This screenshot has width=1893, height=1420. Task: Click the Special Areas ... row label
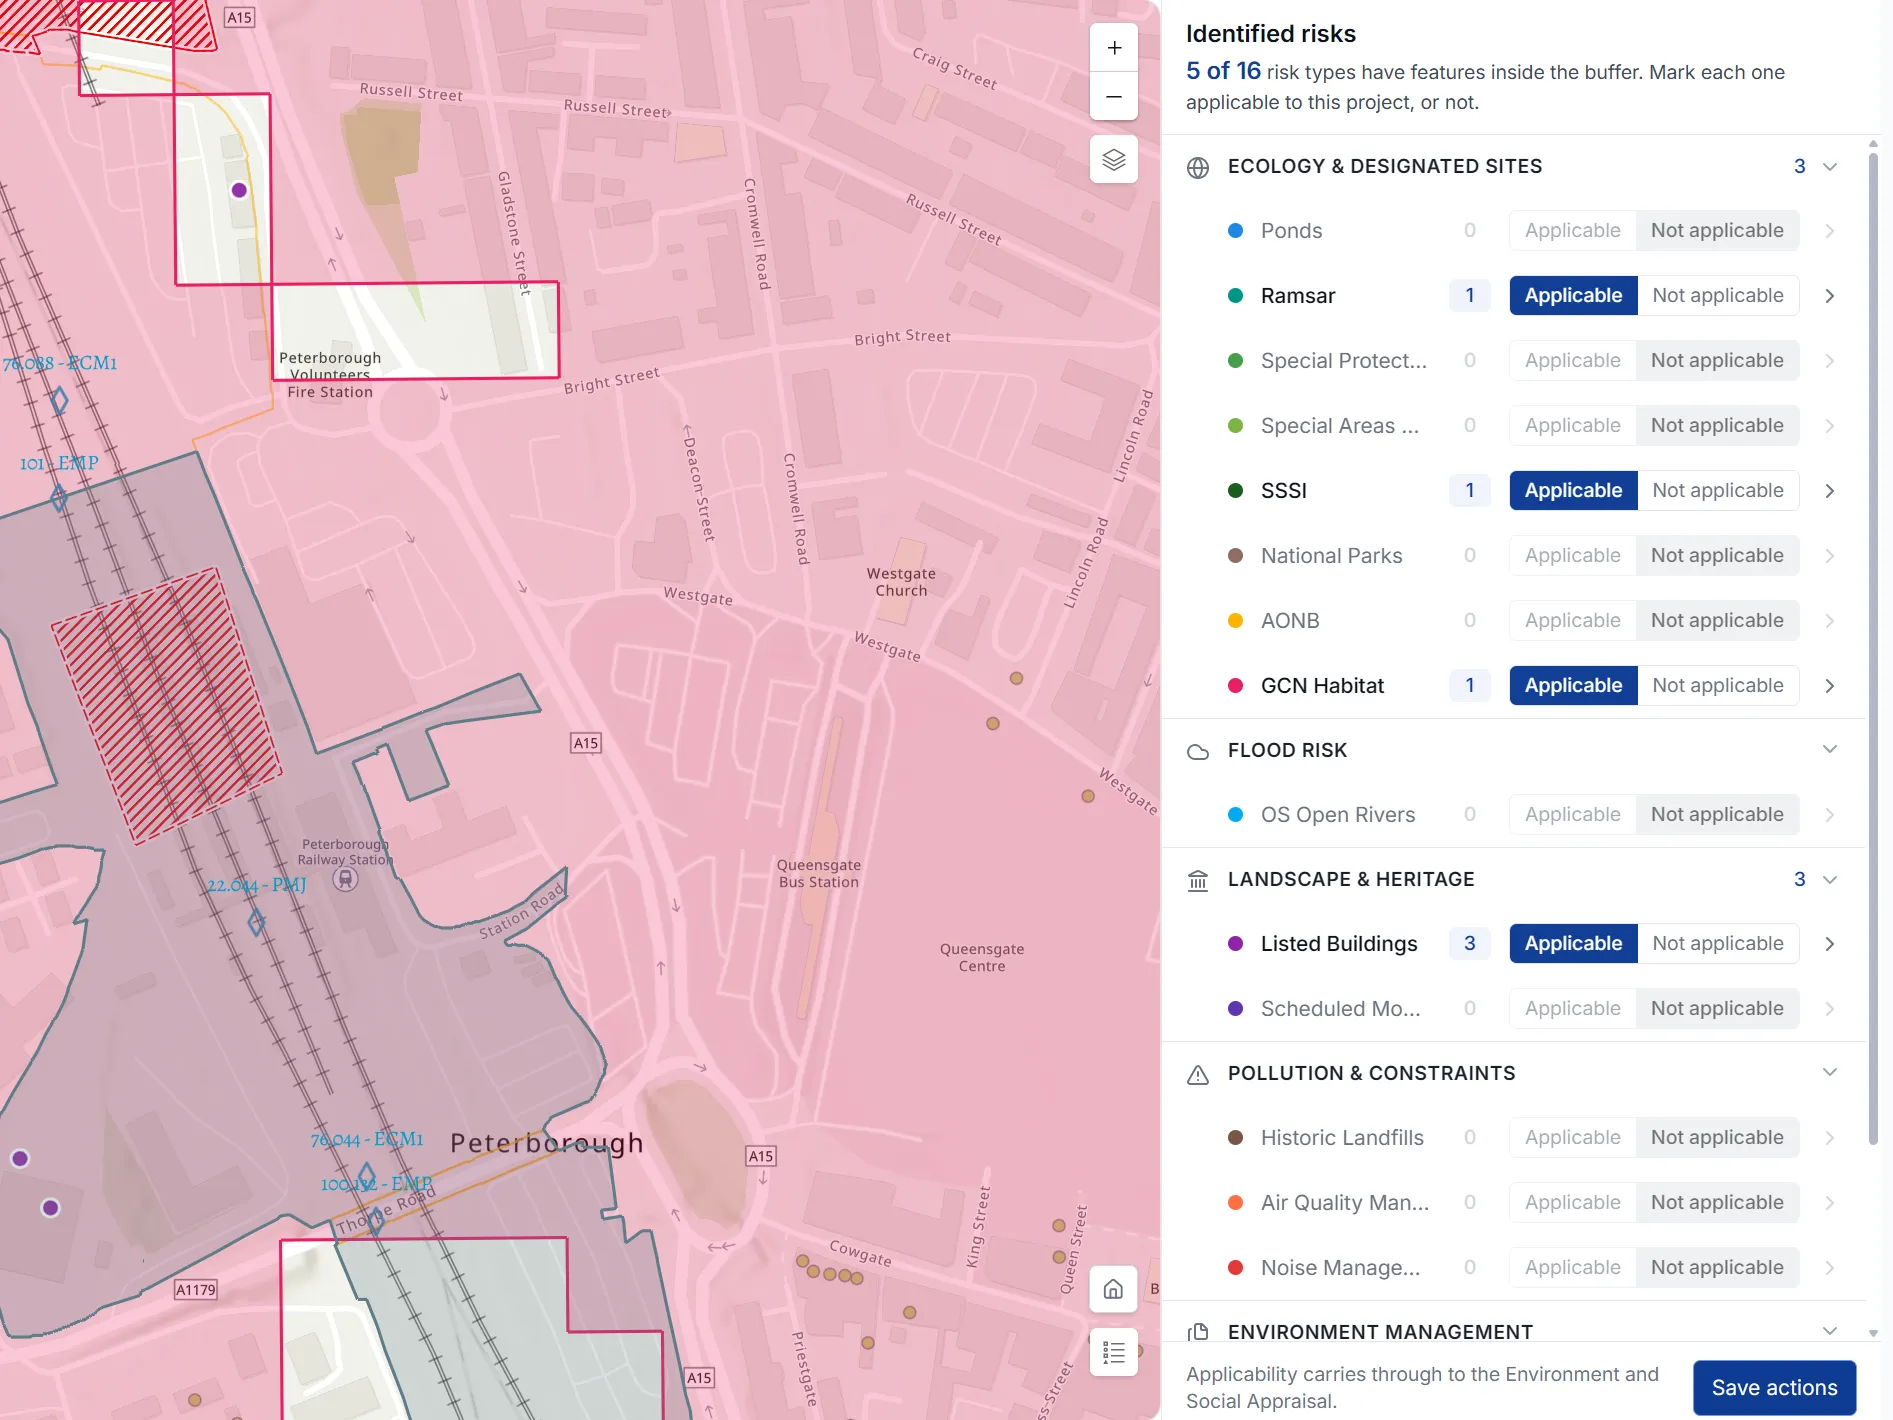point(1339,425)
